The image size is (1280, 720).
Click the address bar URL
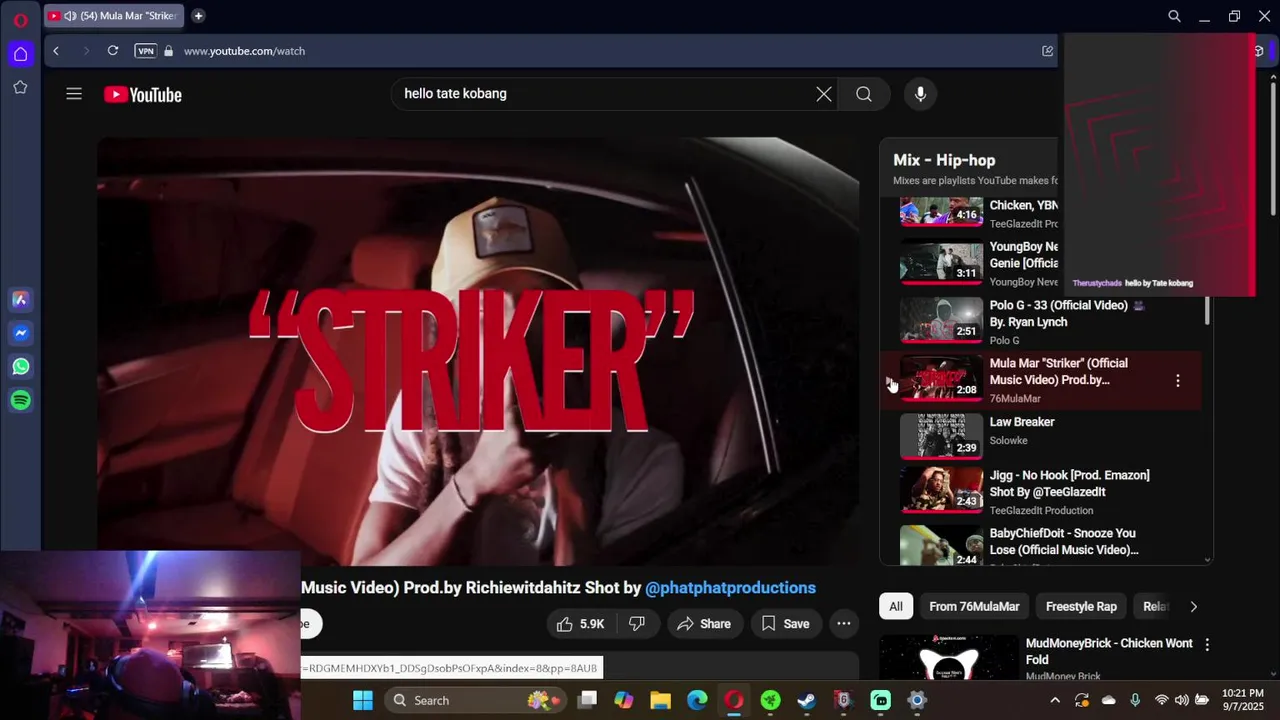pos(244,51)
